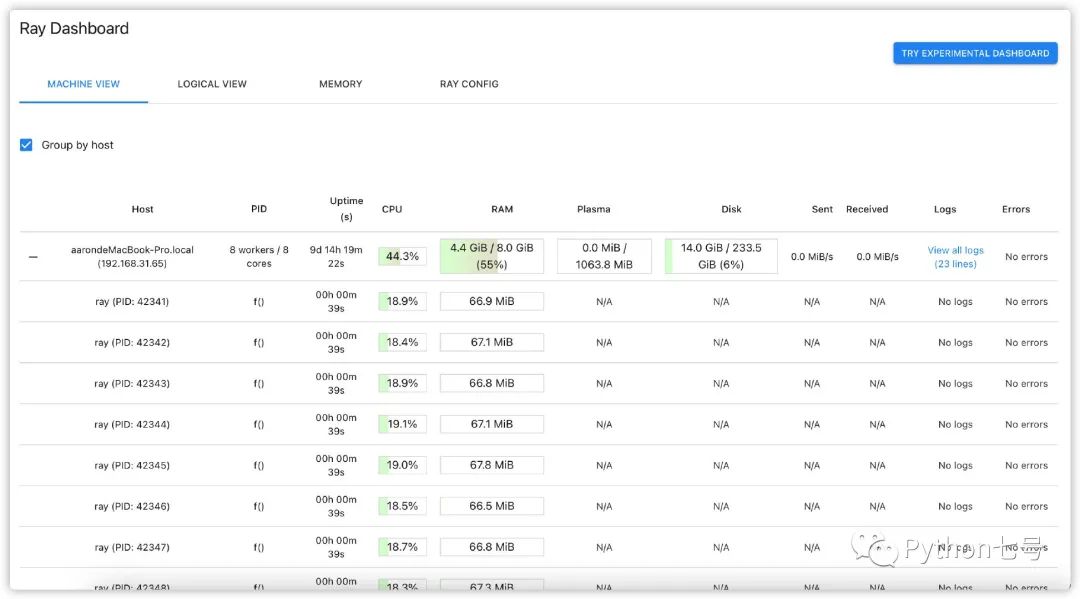Switch to the Logical View tab
1080x599 pixels.
point(212,84)
